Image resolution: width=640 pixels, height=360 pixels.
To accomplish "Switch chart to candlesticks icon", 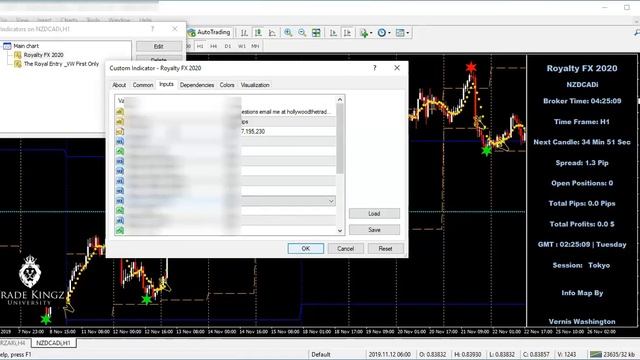I will 258,33.
